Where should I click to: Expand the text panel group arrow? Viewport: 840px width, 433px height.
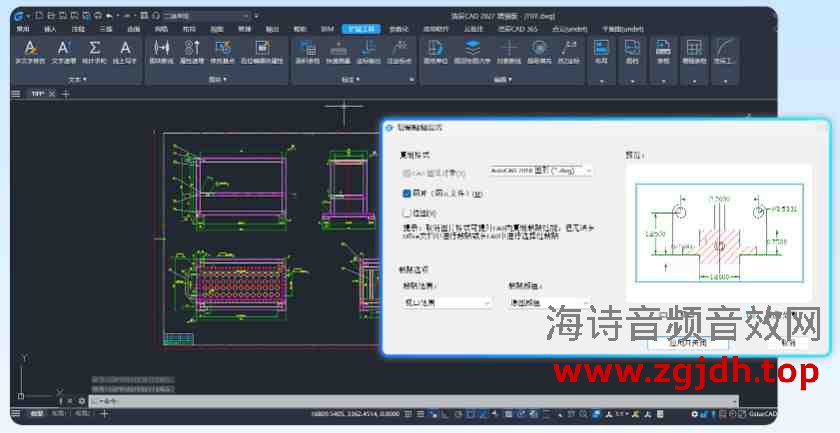coord(83,80)
